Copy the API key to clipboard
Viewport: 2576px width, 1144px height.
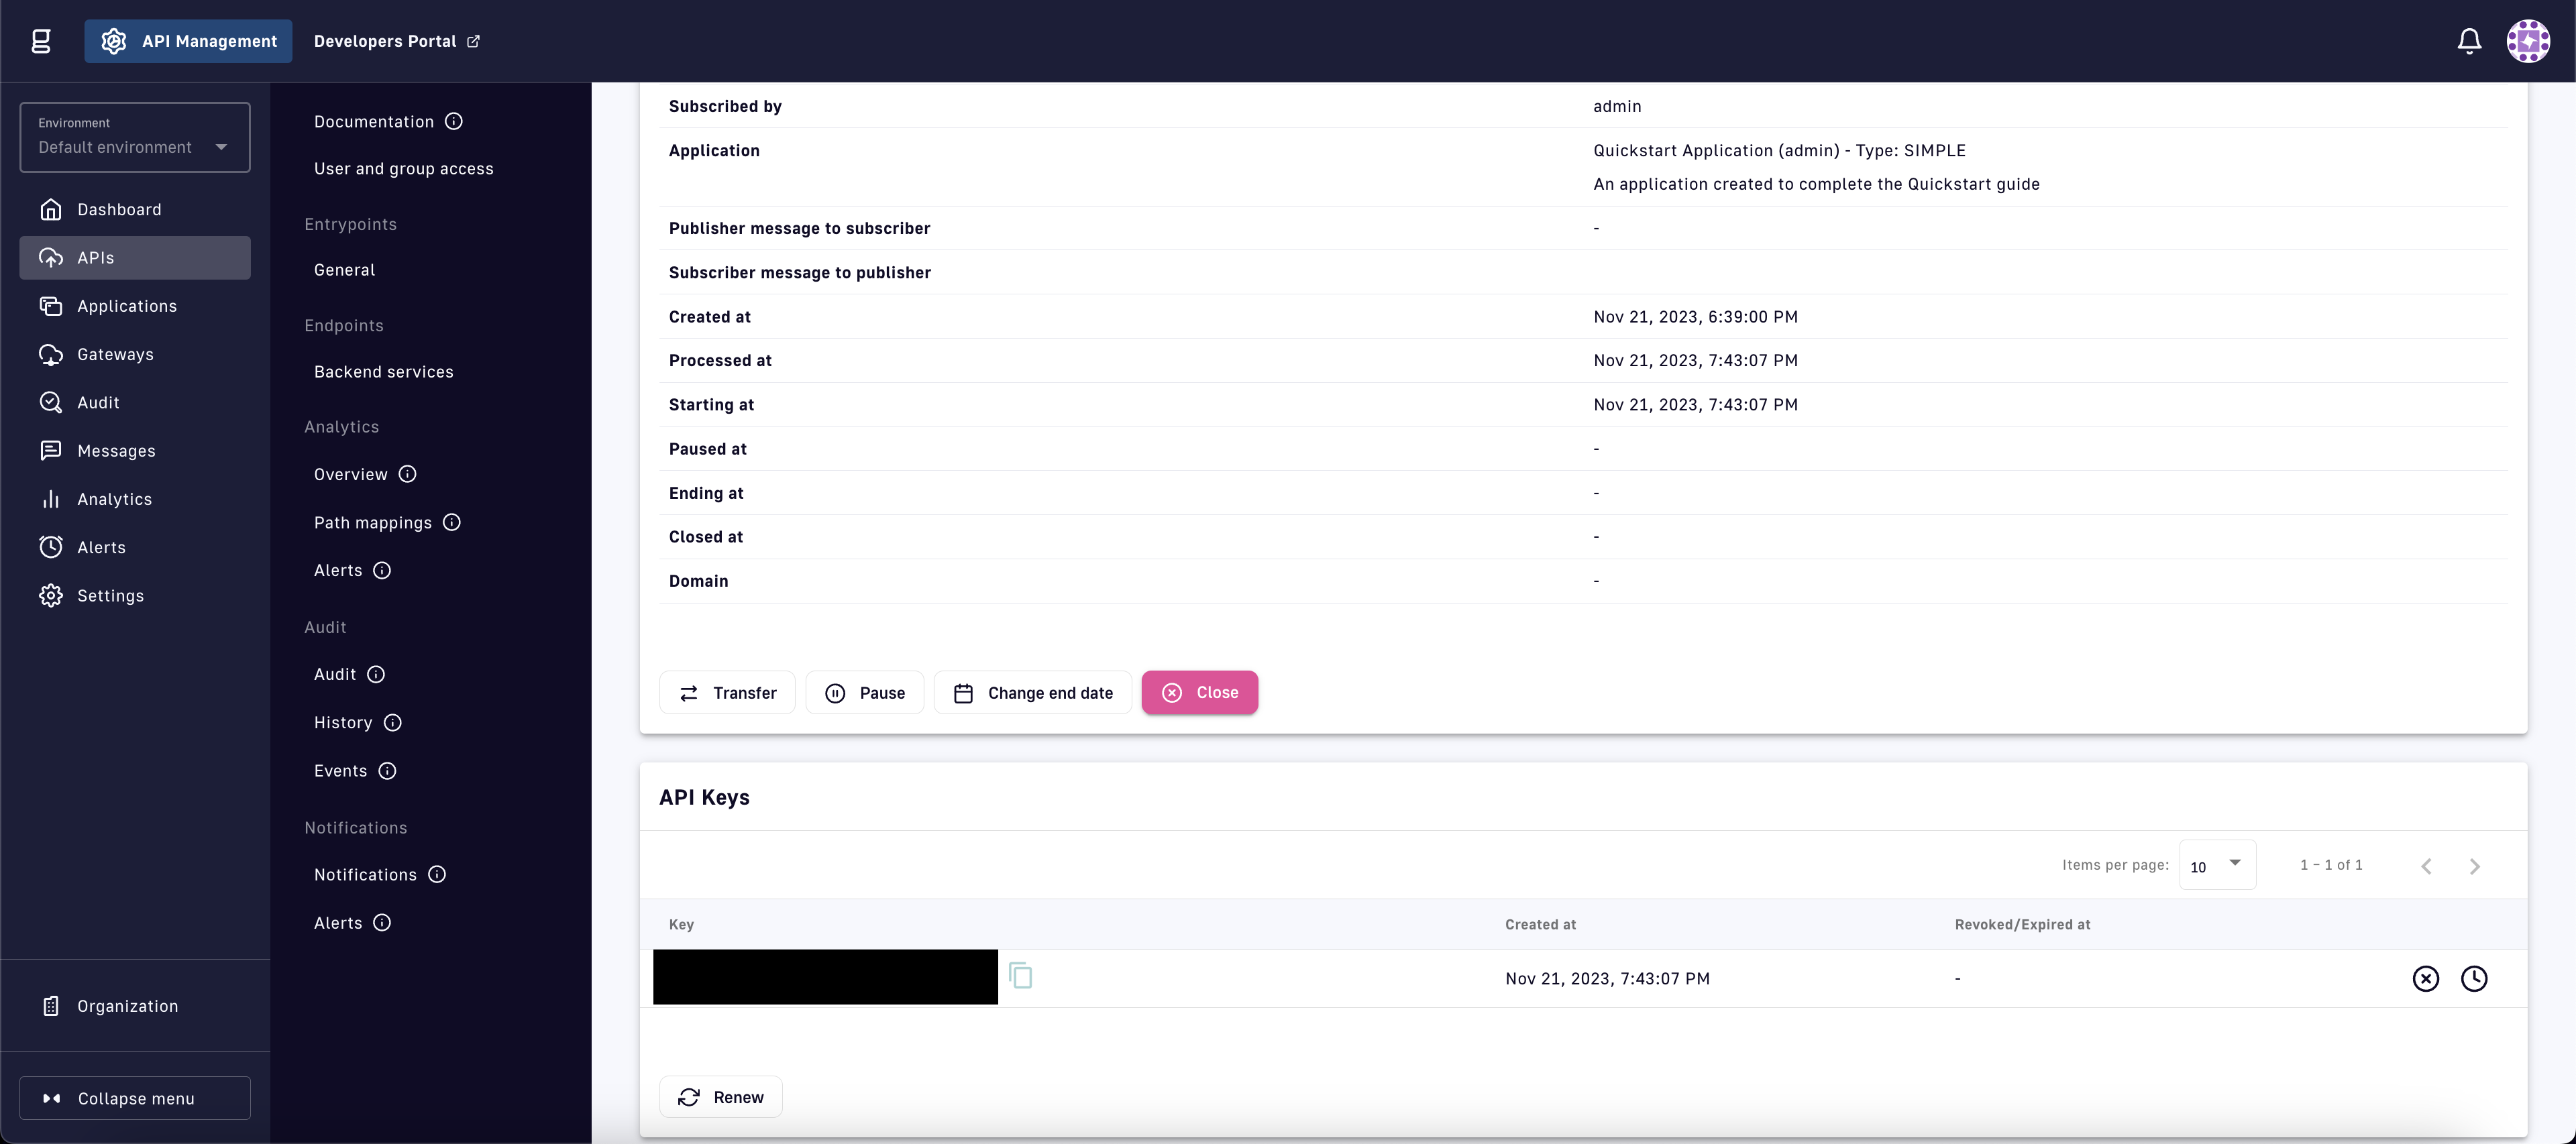click(x=1020, y=976)
